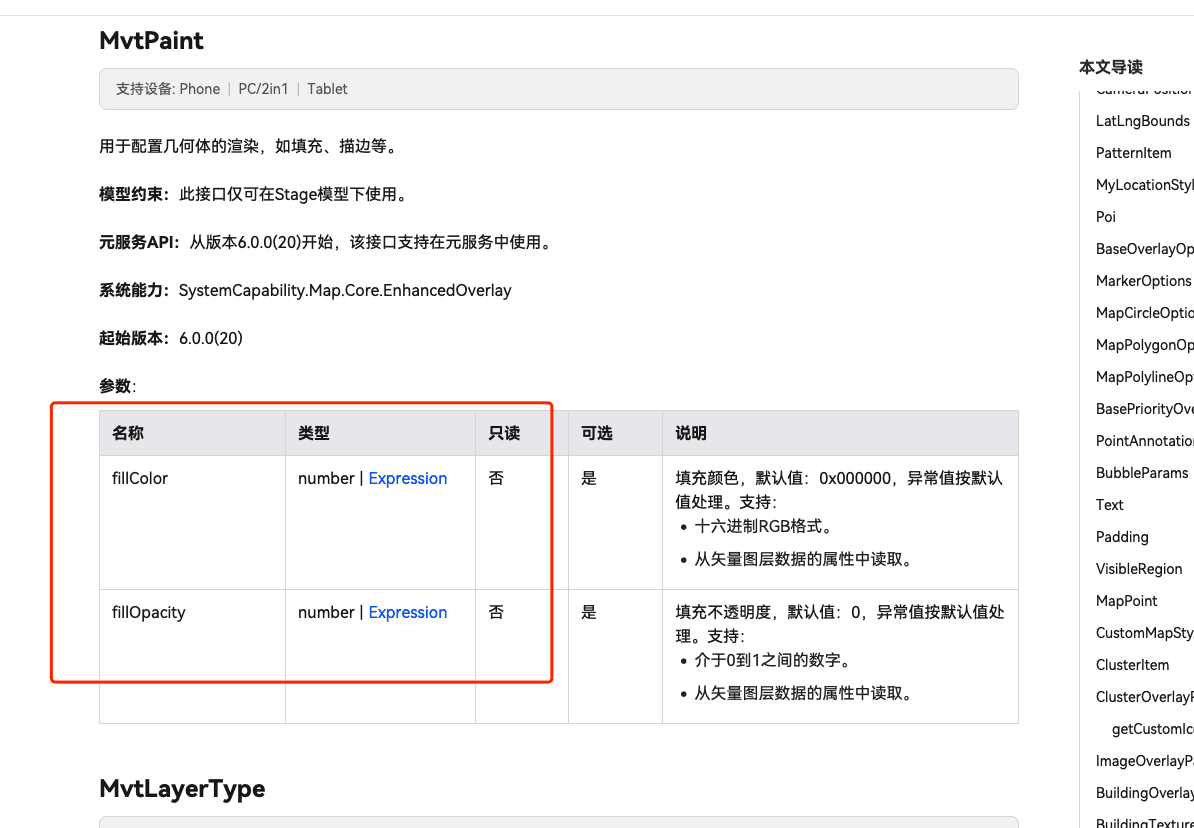The image size is (1194, 828).
Task: Go to MapPoint in the article navigation
Action: click(1126, 601)
